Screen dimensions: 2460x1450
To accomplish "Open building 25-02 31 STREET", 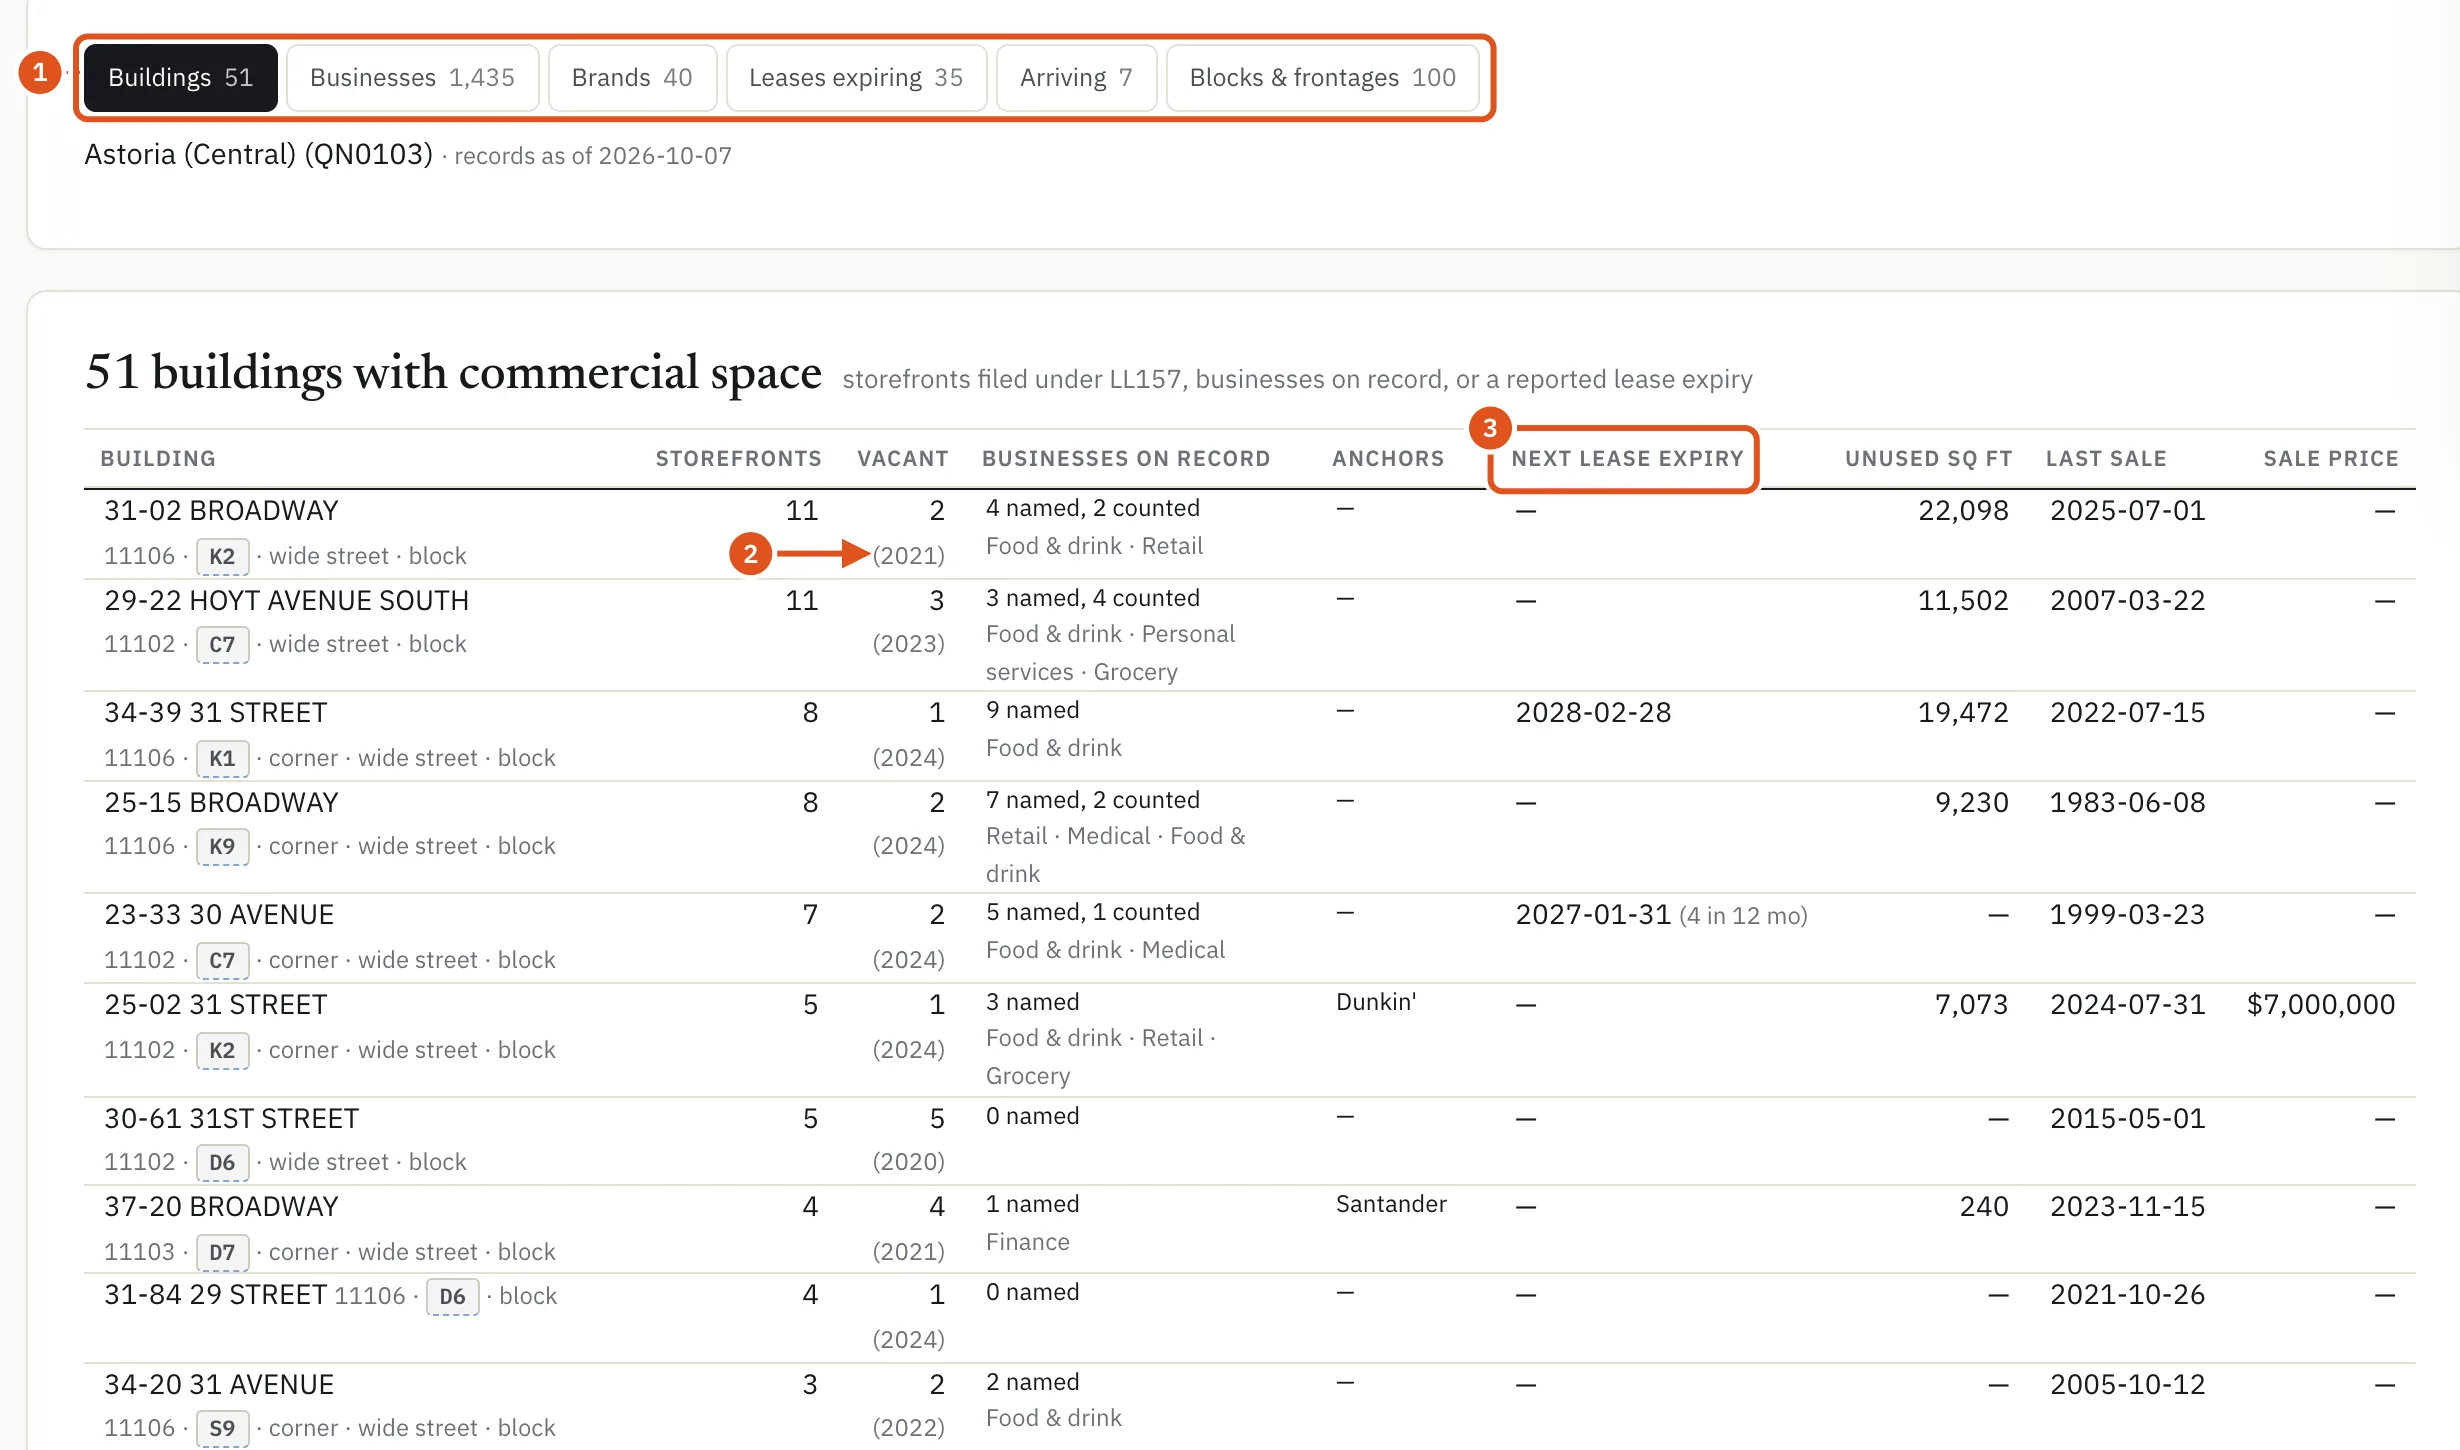I will tap(216, 1005).
